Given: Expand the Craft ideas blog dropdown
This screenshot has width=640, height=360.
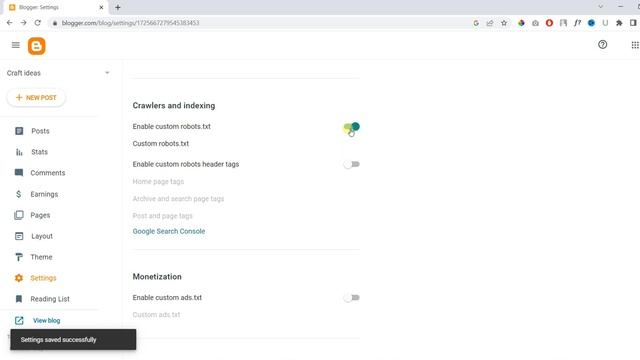Looking at the screenshot, I should [107, 73].
